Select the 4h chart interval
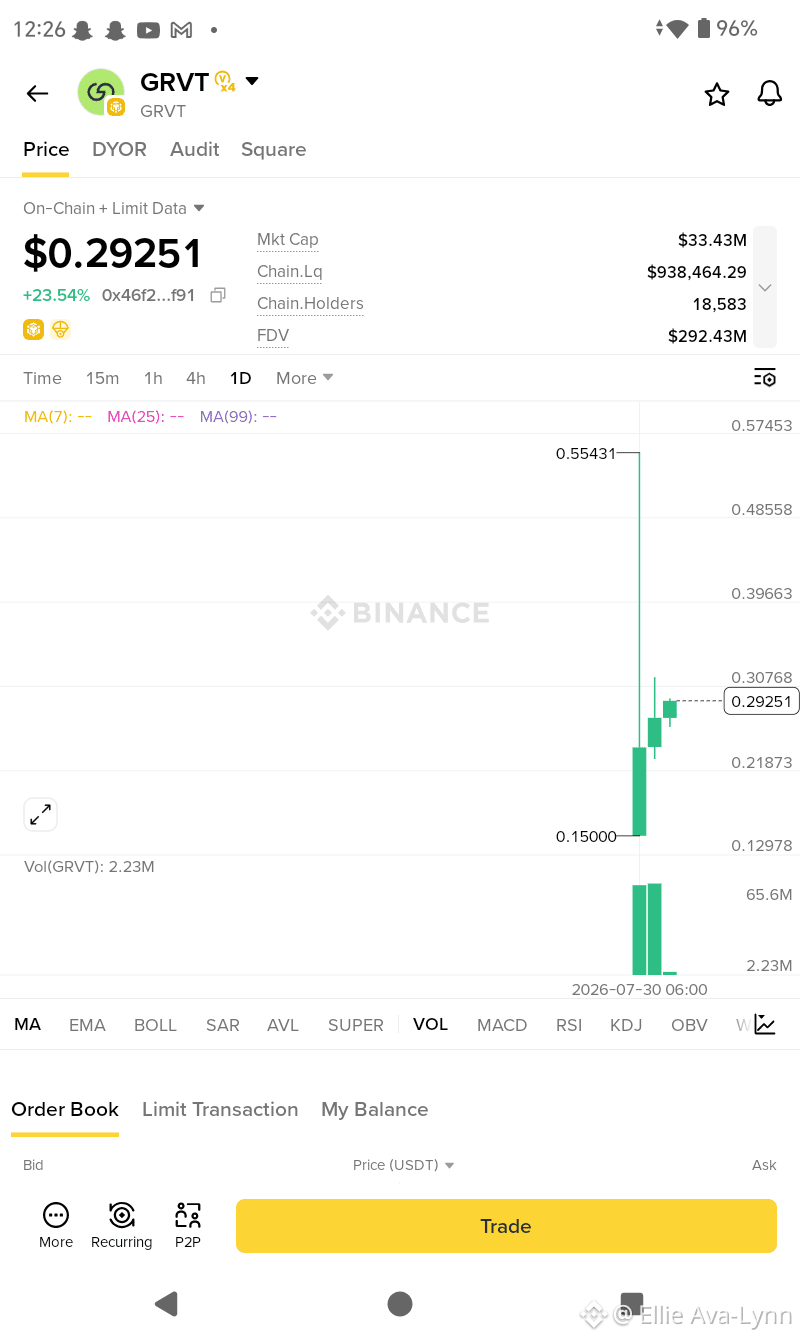 point(196,378)
